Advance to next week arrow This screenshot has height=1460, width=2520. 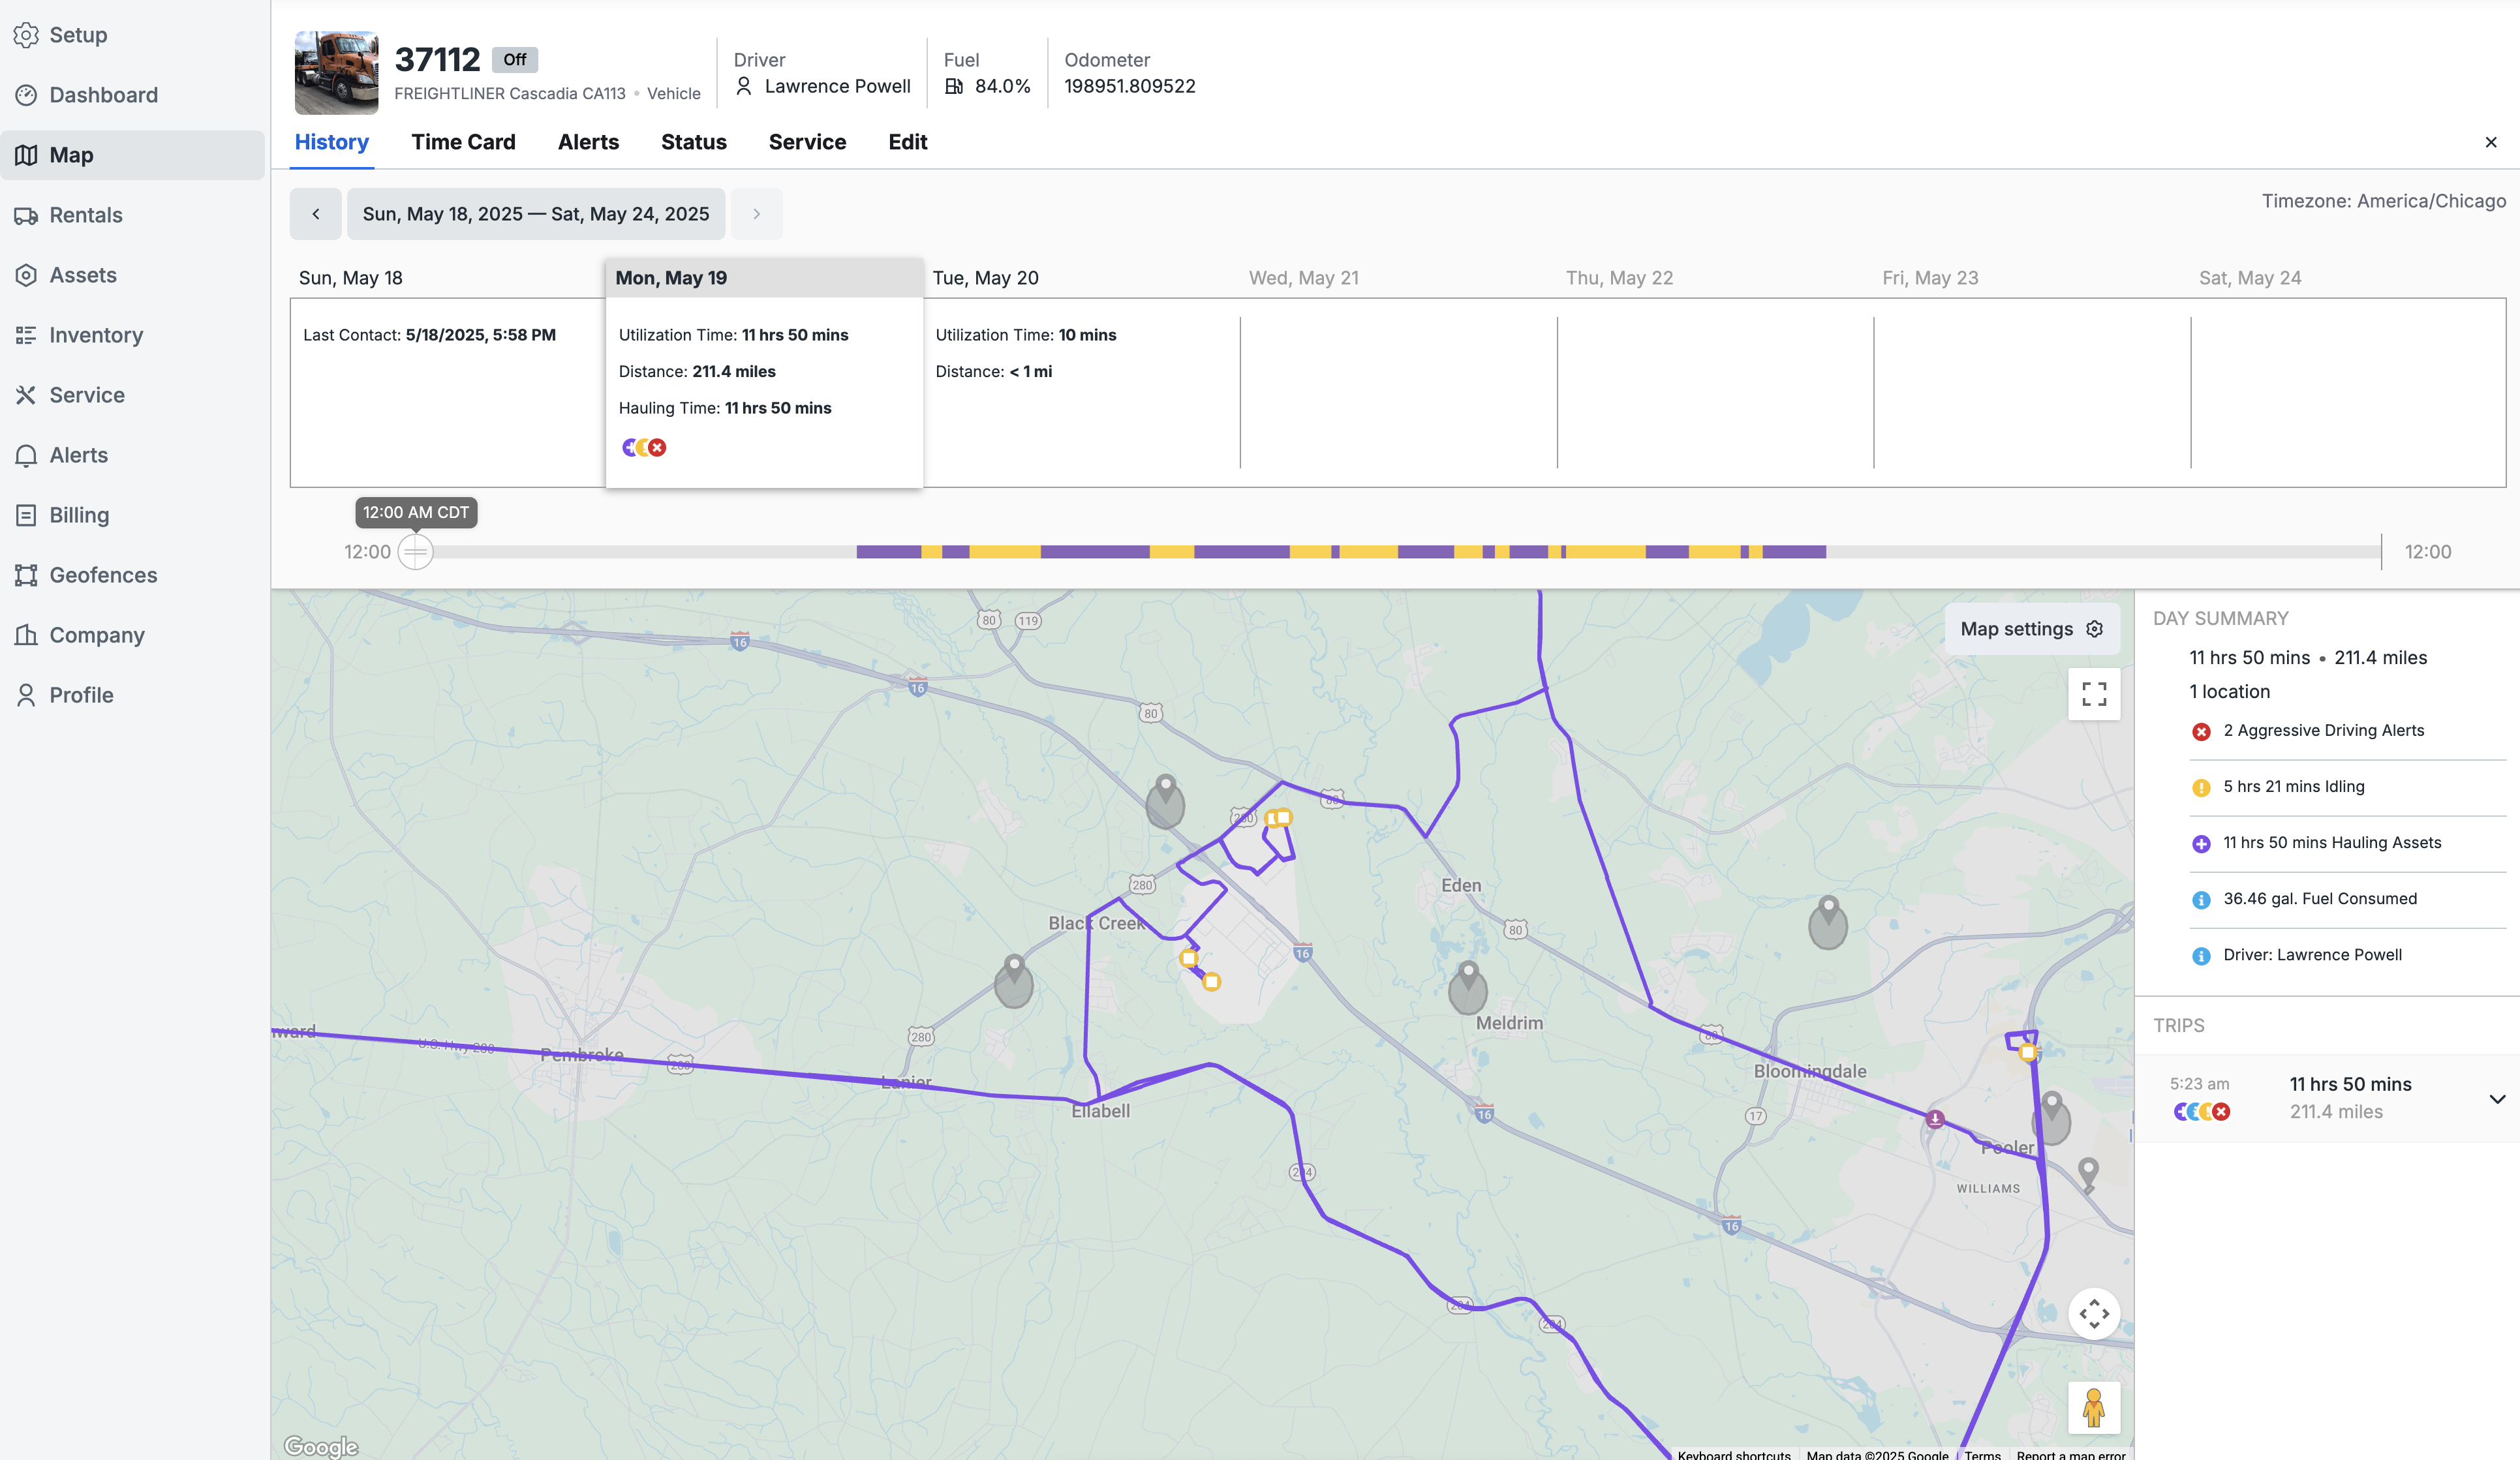pyautogui.click(x=756, y=214)
